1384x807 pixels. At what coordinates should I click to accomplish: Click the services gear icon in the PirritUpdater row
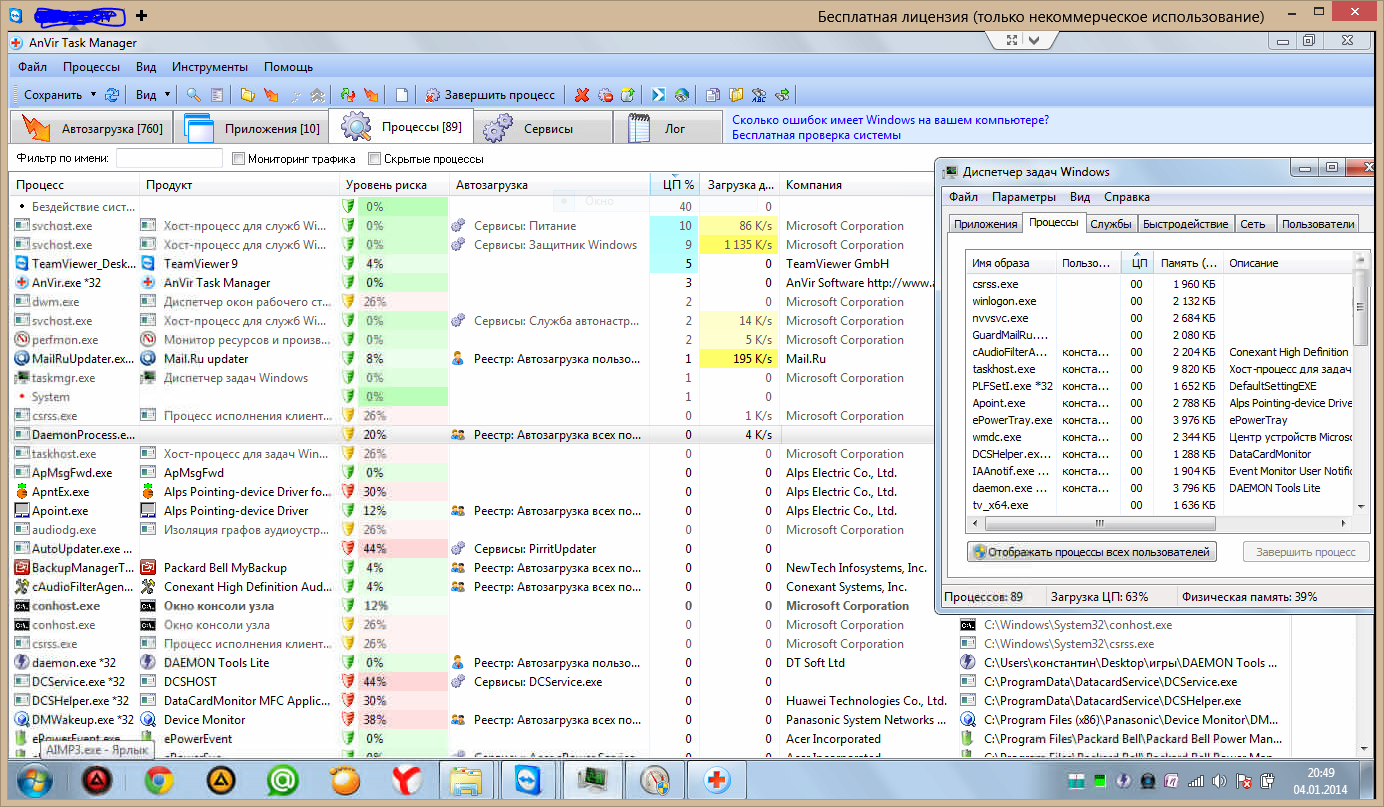coord(459,549)
